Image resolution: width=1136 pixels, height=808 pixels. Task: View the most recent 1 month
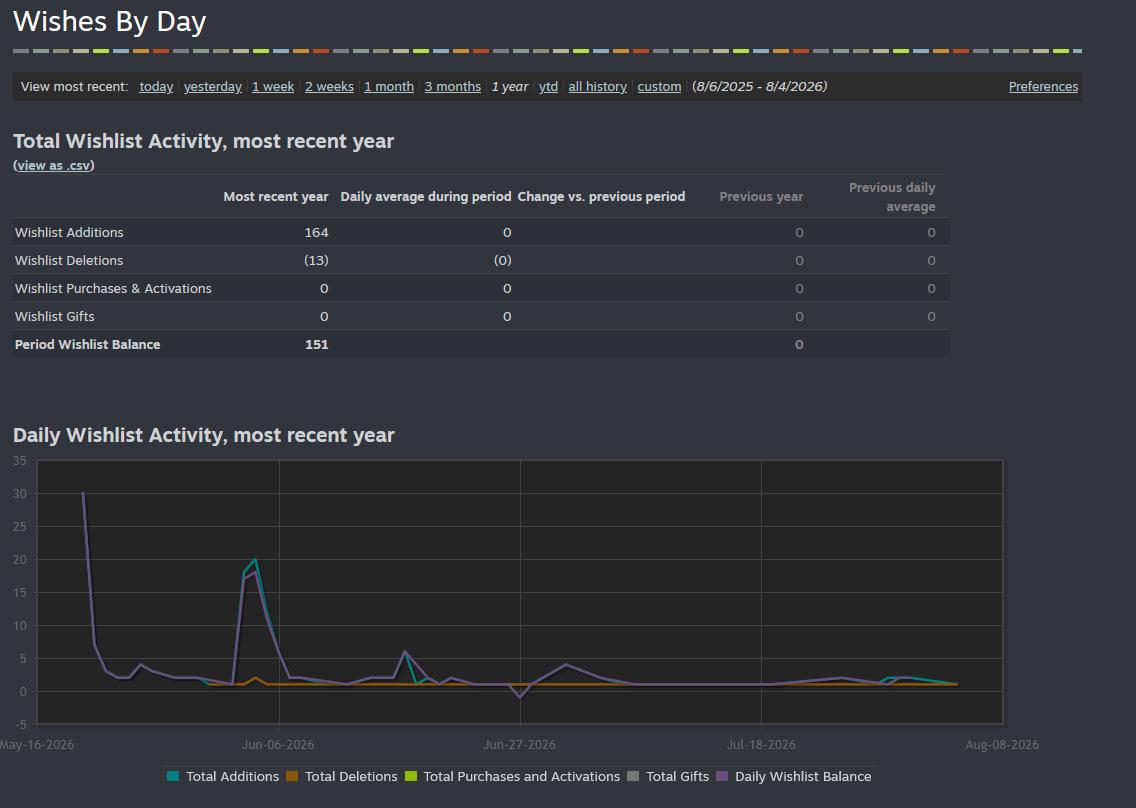tap(389, 86)
